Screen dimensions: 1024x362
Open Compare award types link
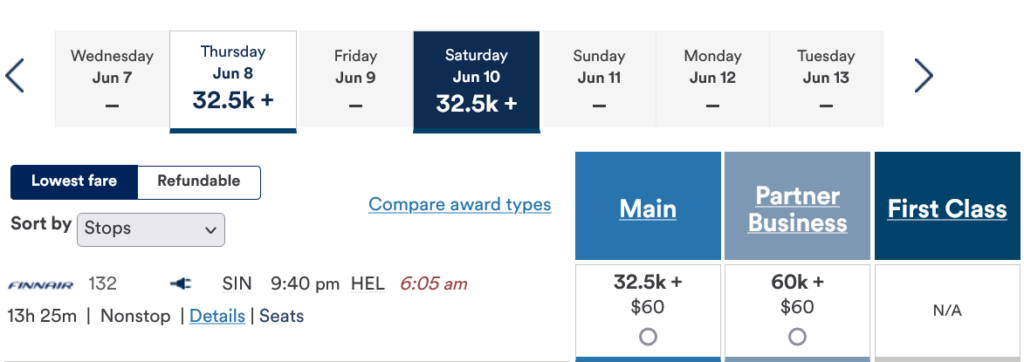(x=460, y=205)
